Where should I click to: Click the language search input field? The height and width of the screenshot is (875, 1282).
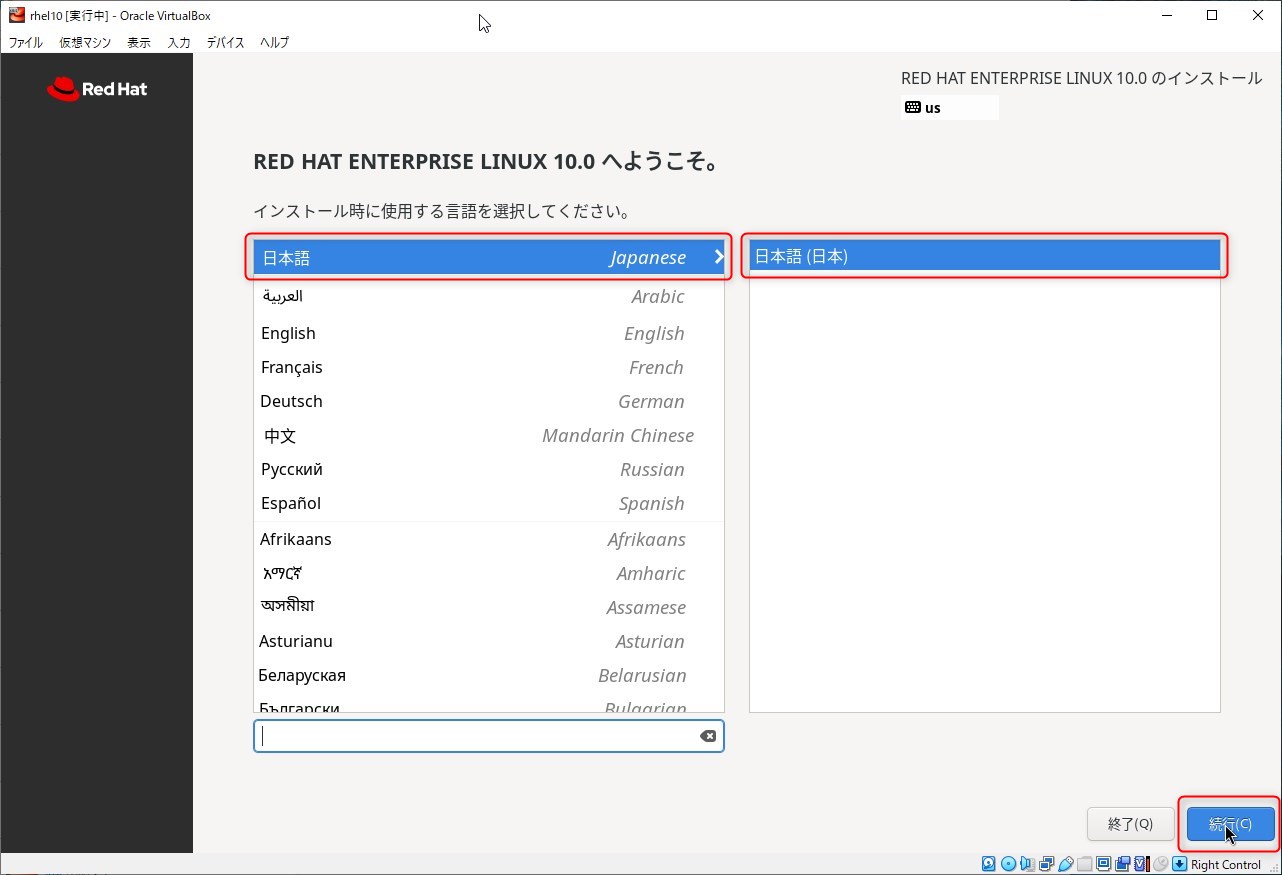tap(475, 736)
